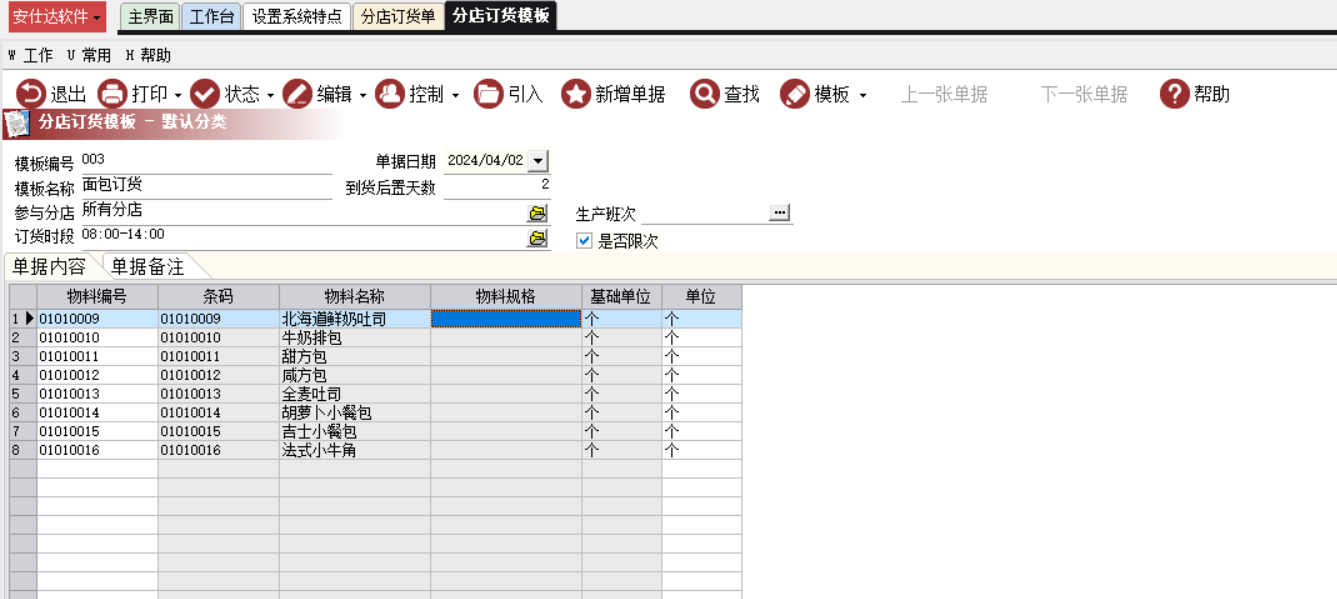Click the 模板 eraser icon
The image size is (1337, 599).
pyautogui.click(x=795, y=94)
